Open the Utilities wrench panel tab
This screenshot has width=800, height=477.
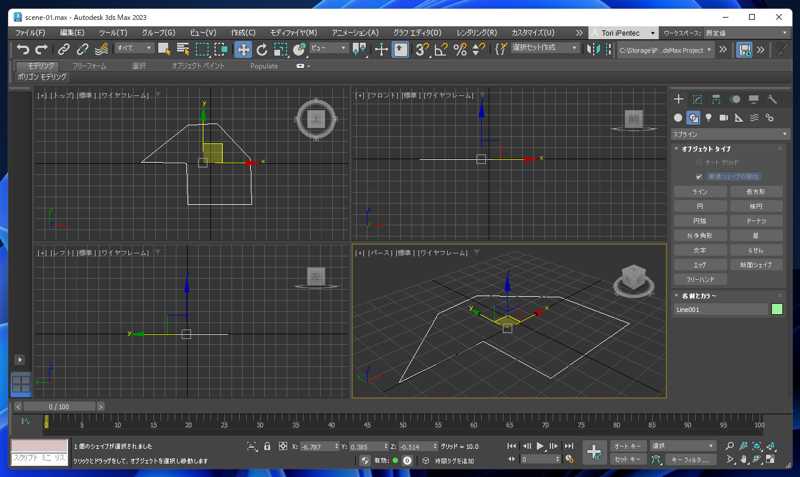click(772, 99)
